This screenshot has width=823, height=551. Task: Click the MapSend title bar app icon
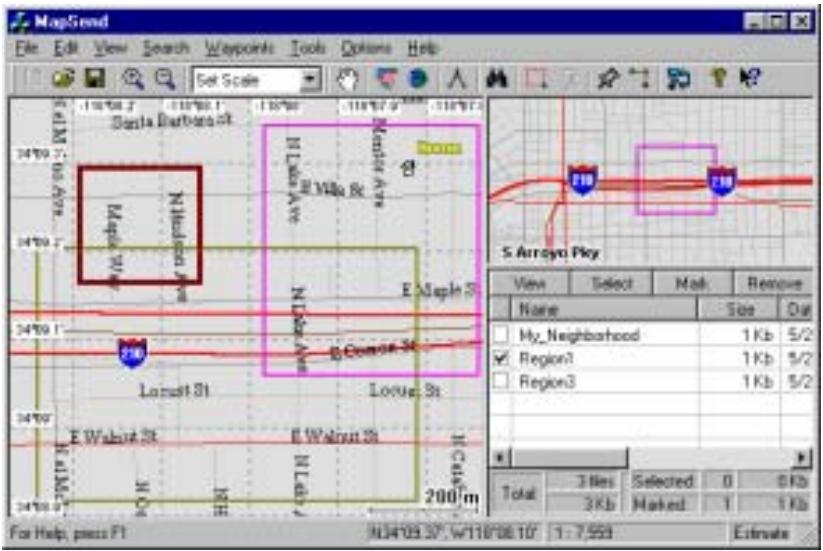pyautogui.click(x=22, y=22)
